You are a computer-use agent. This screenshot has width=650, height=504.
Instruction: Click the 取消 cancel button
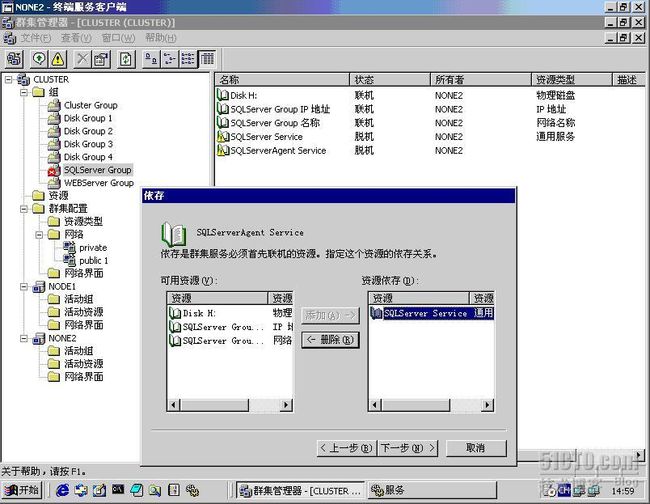point(476,448)
